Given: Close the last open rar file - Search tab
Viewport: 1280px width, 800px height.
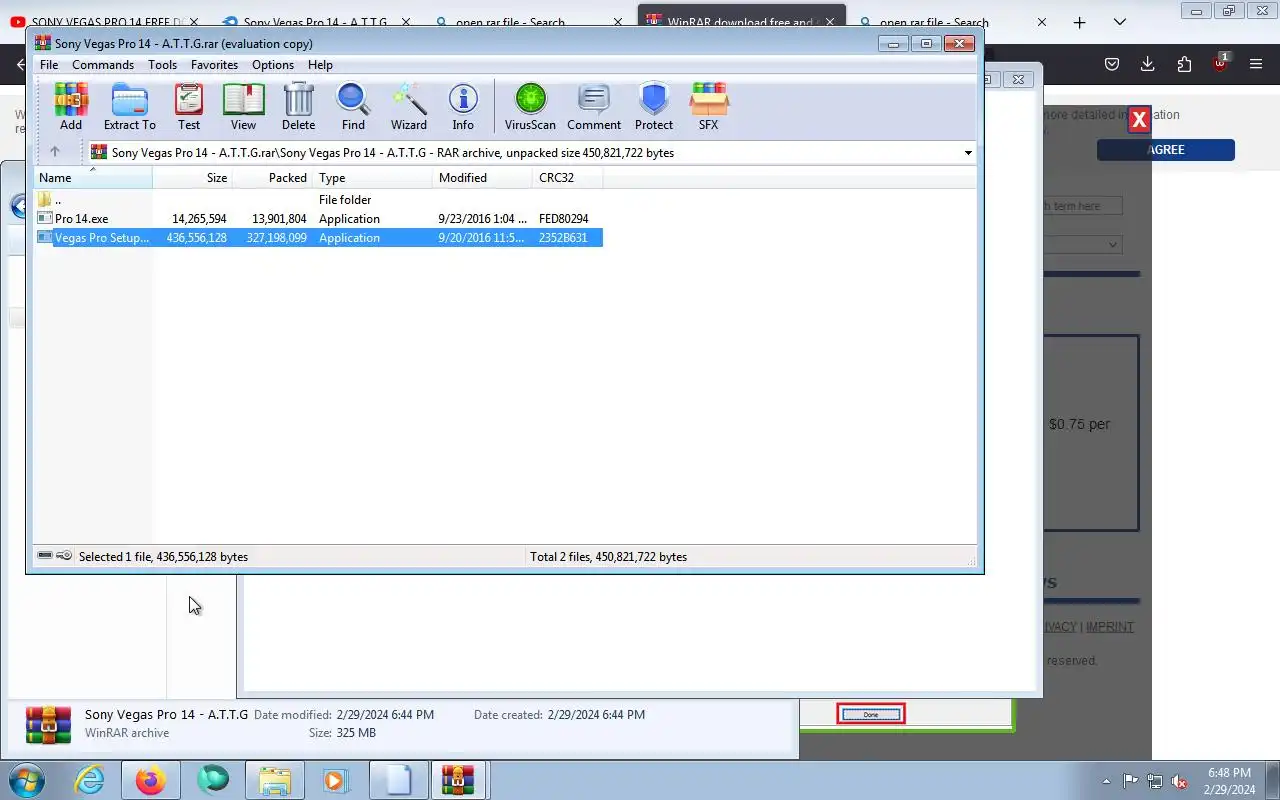Looking at the screenshot, I should click(x=1041, y=22).
